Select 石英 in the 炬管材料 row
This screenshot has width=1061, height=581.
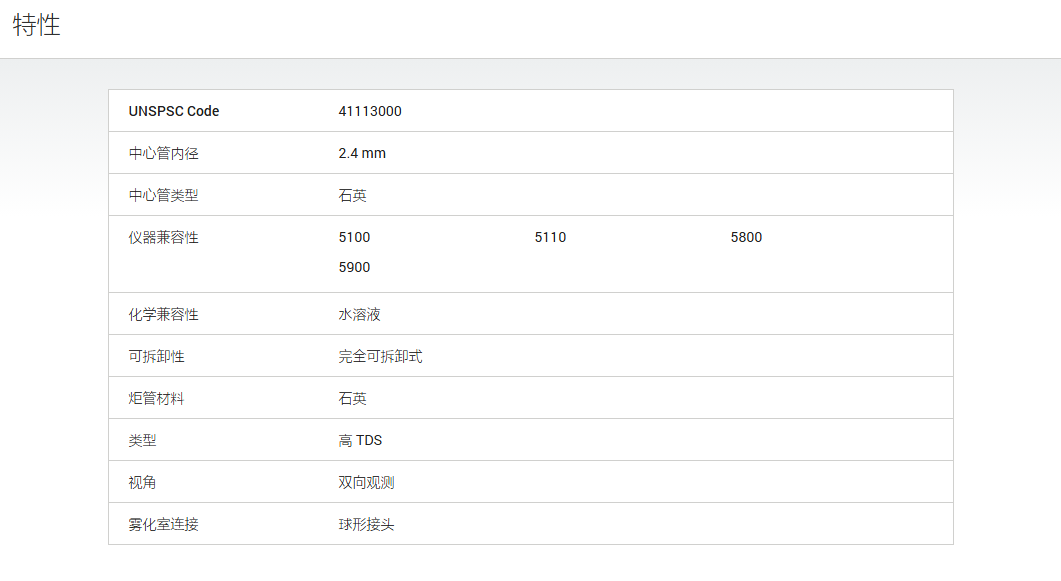click(x=353, y=398)
